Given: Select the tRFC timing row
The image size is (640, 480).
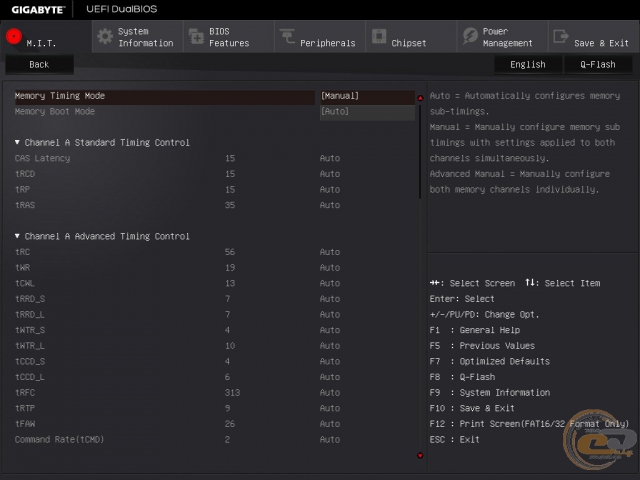Looking at the screenshot, I should (23, 393).
